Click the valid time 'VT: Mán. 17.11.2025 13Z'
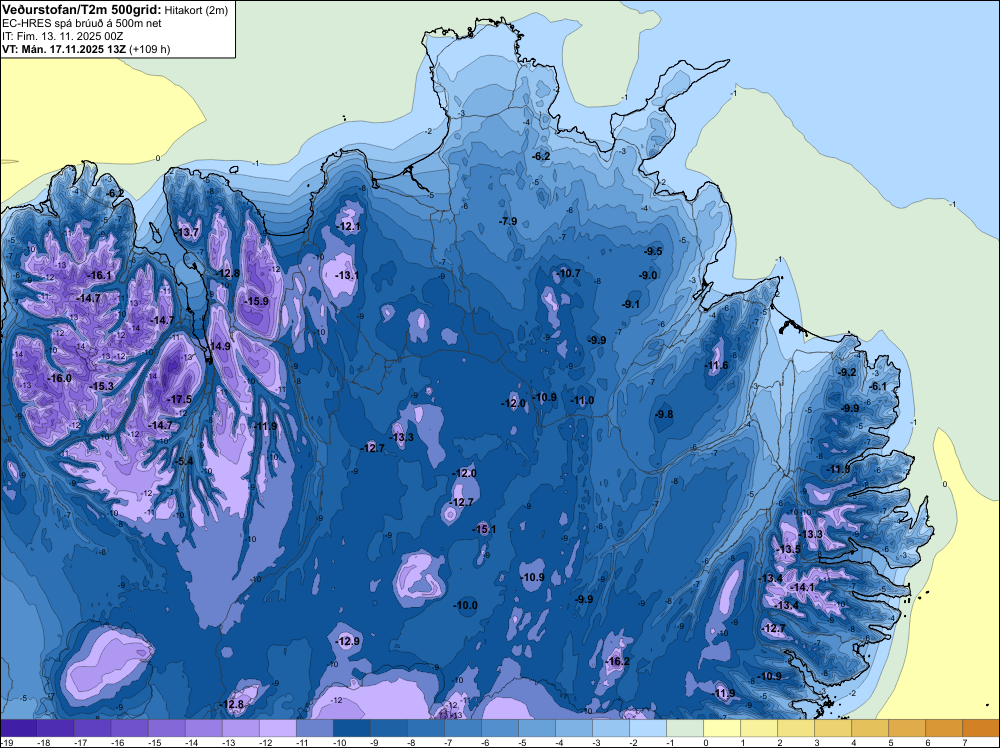 (64, 49)
